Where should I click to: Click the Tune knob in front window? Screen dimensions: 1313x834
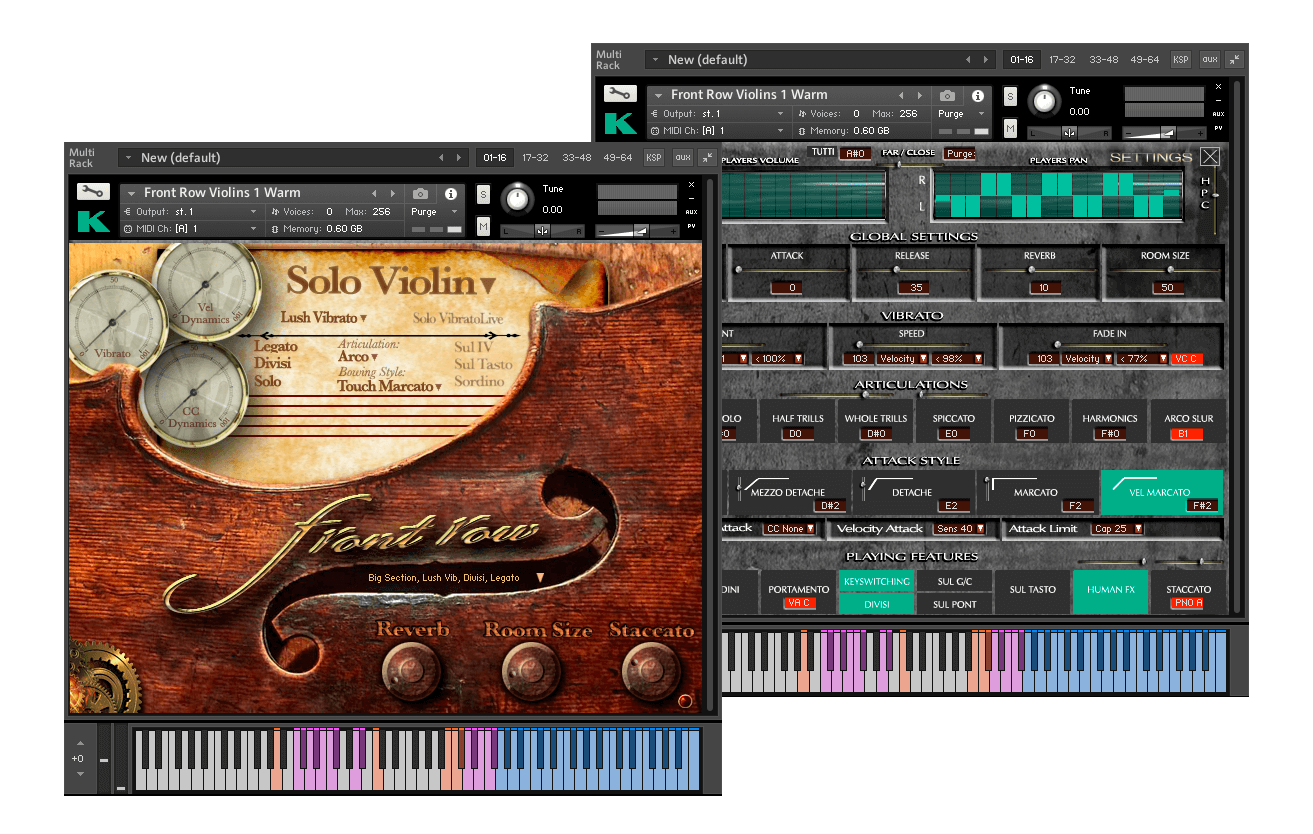(x=517, y=198)
